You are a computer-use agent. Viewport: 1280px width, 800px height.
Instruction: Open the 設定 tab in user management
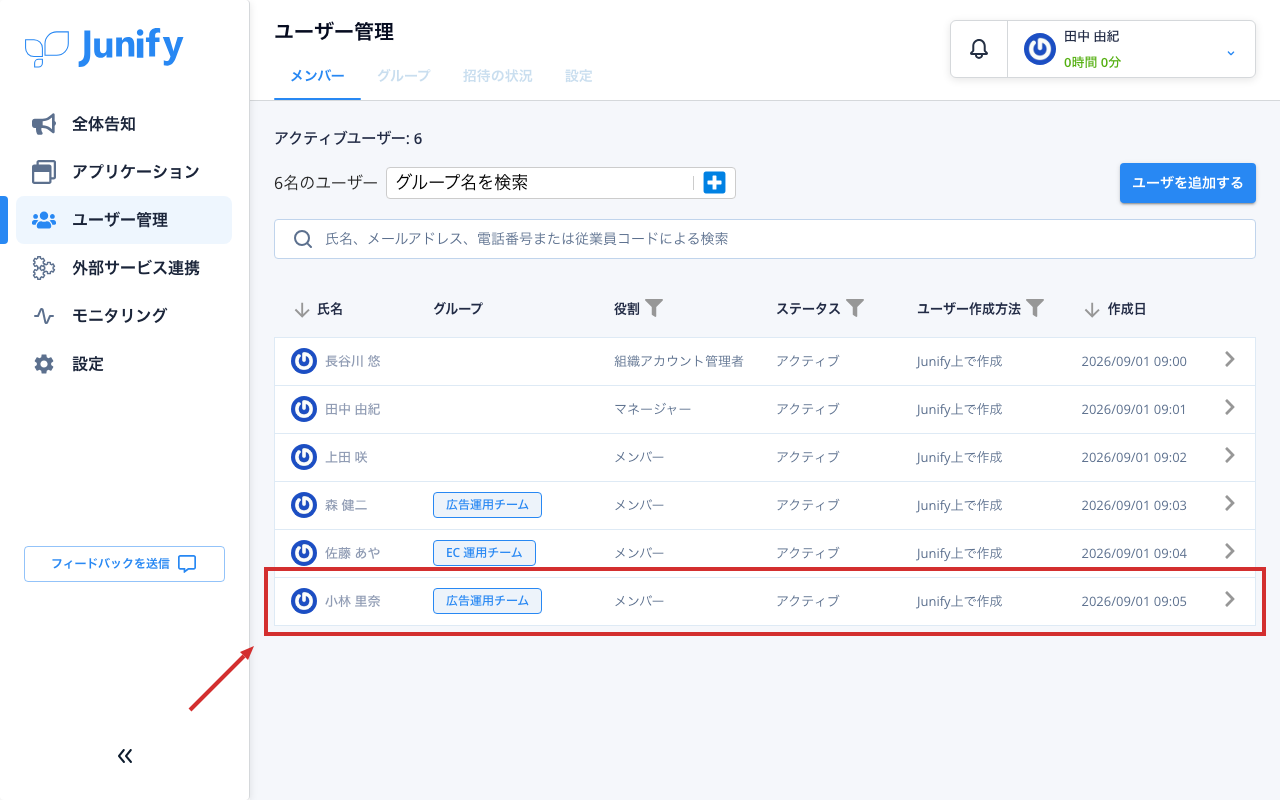pos(578,76)
